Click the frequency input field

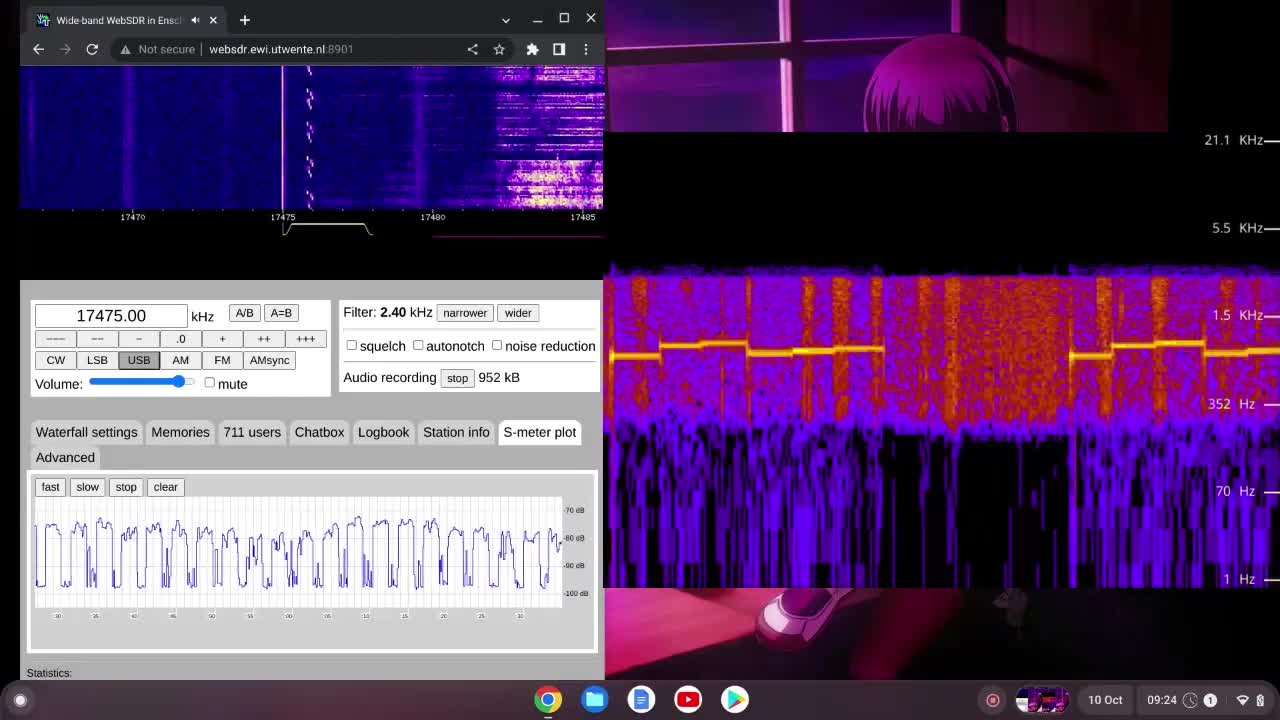point(111,316)
